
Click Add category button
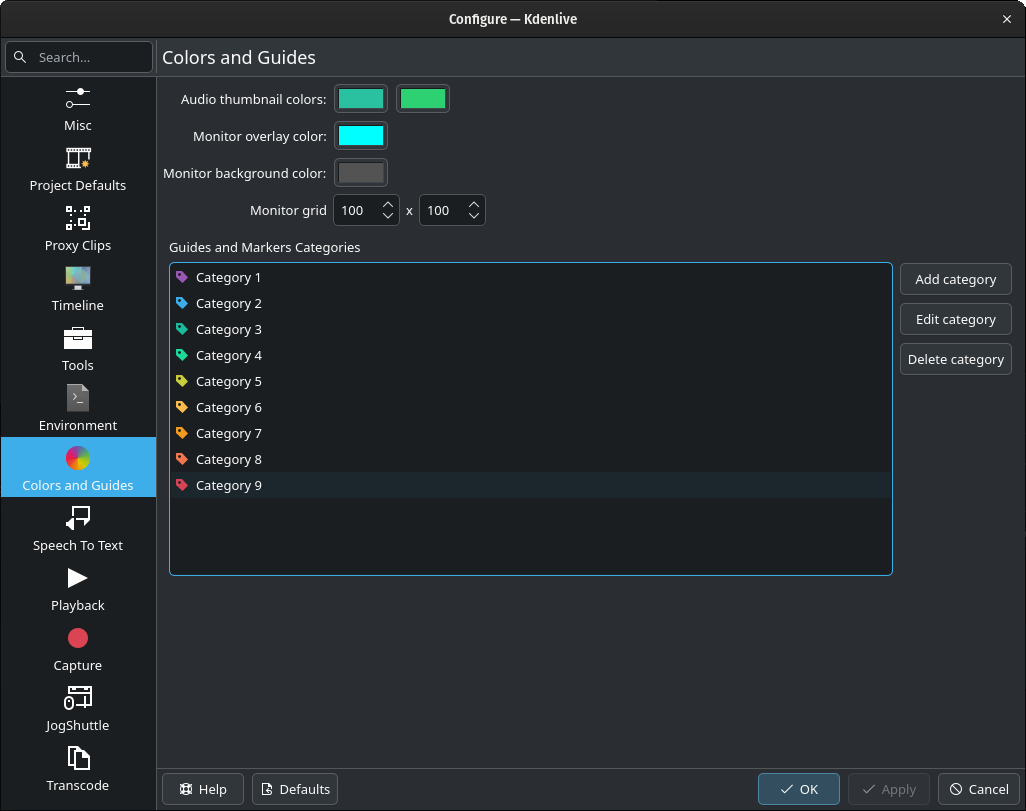[x=955, y=279]
